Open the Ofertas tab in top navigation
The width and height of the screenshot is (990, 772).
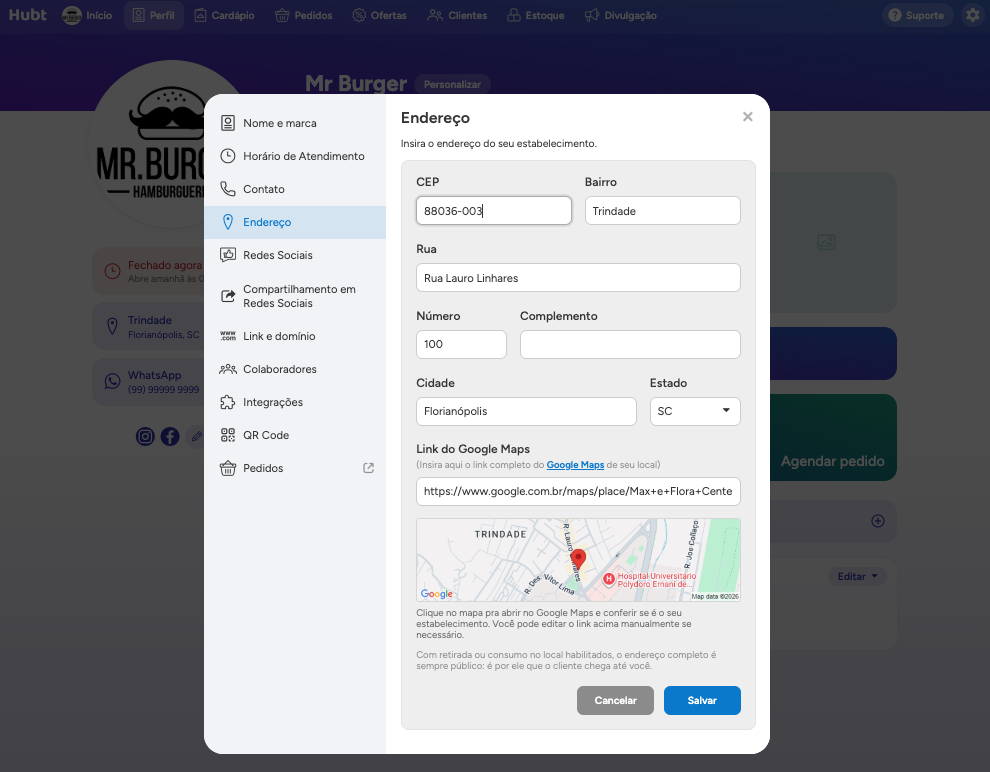[379, 15]
